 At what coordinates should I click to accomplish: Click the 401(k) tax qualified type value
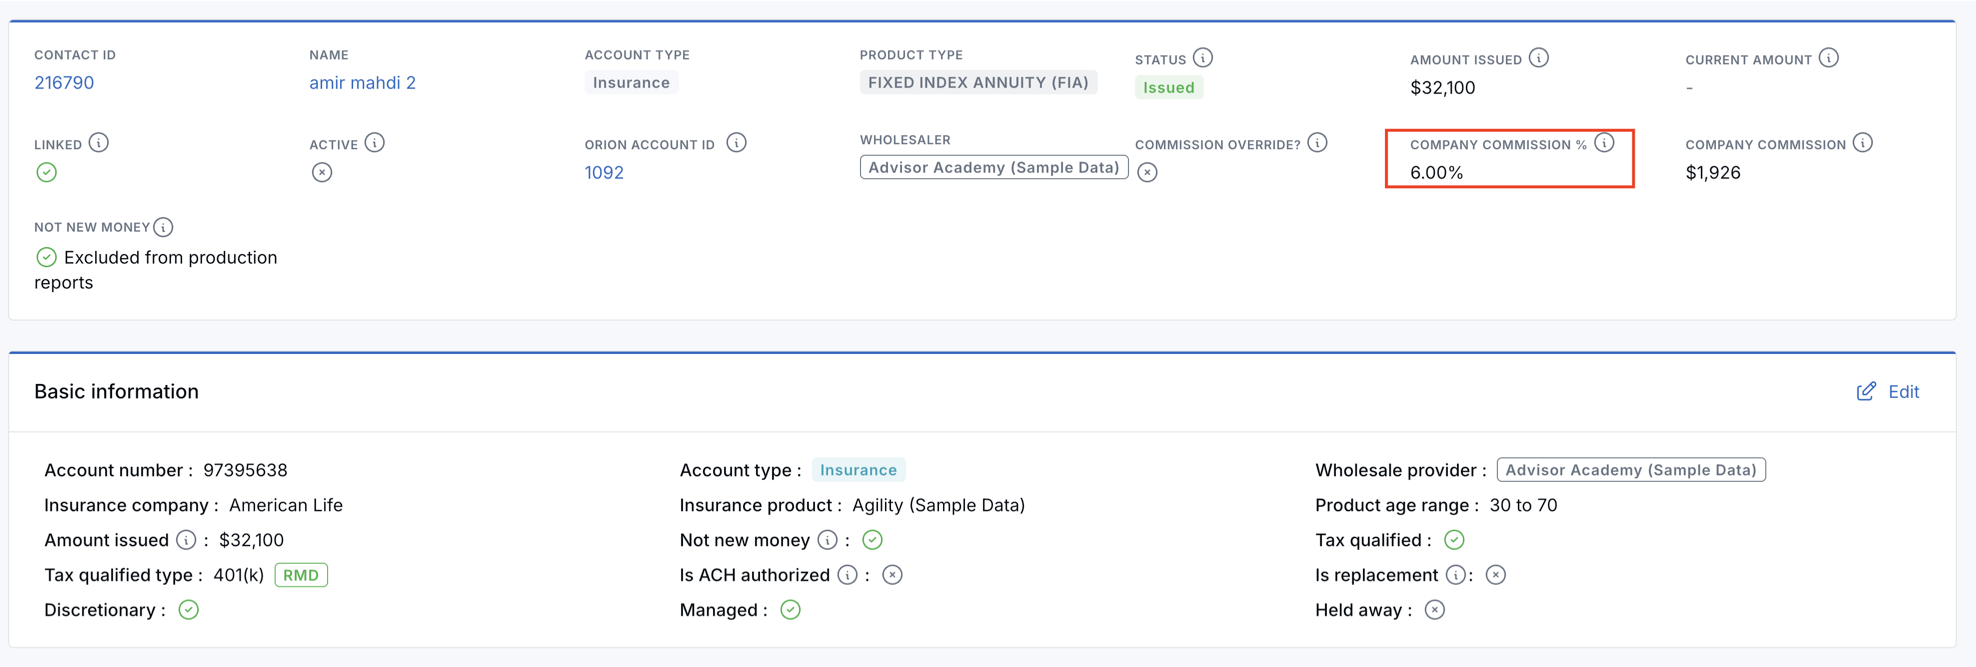pos(238,575)
